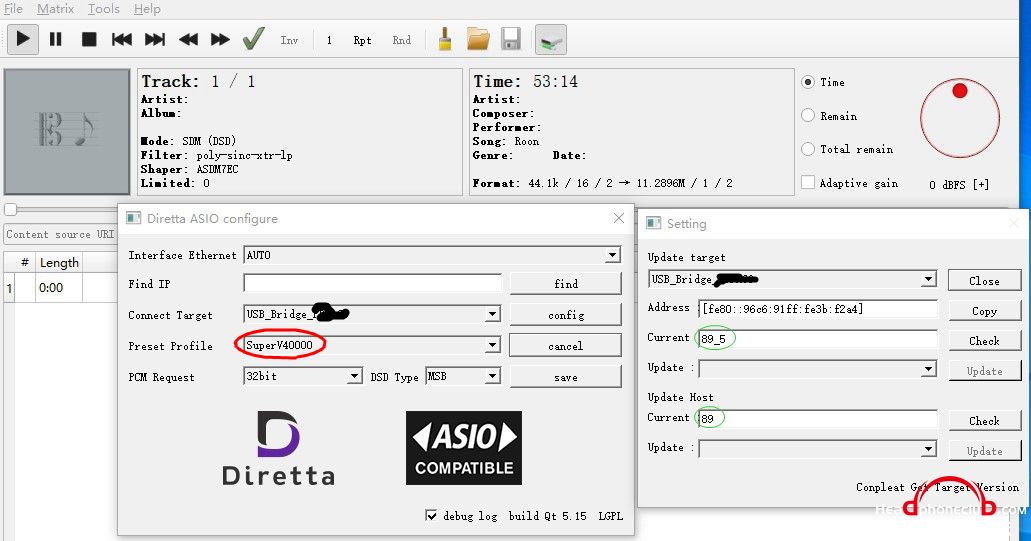
Task: Click the Find IP input field
Action: coord(372,283)
